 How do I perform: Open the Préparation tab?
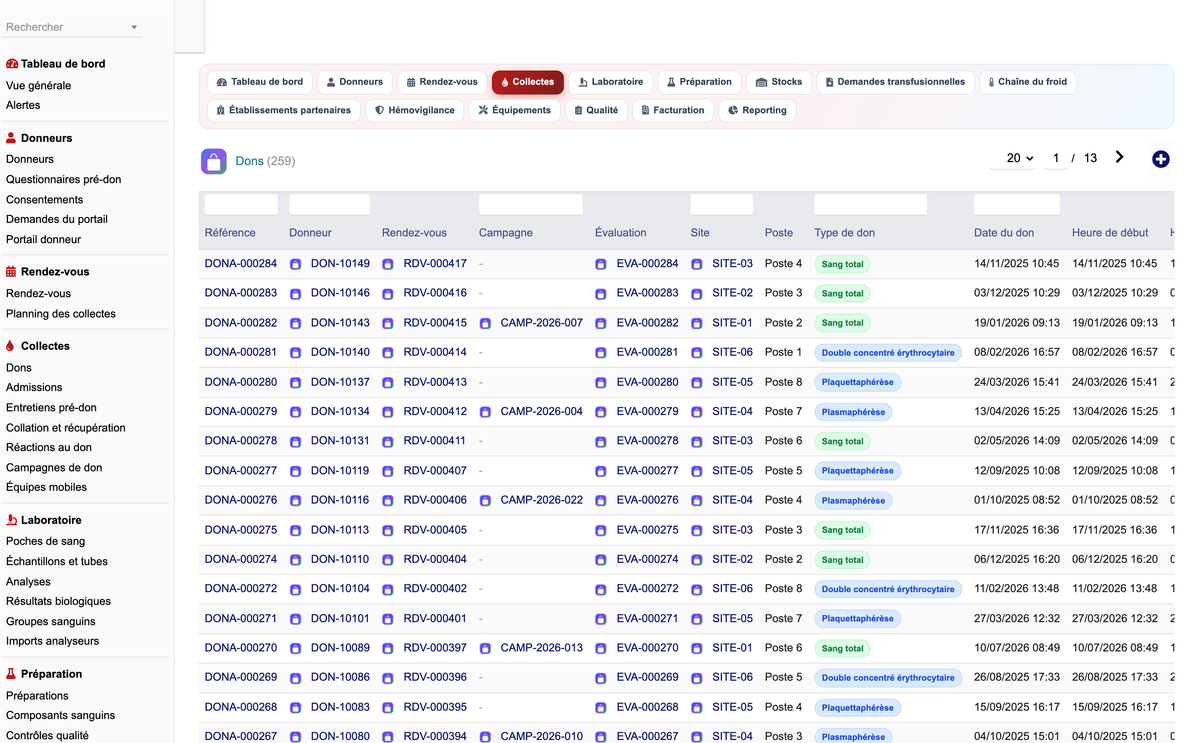(x=699, y=82)
